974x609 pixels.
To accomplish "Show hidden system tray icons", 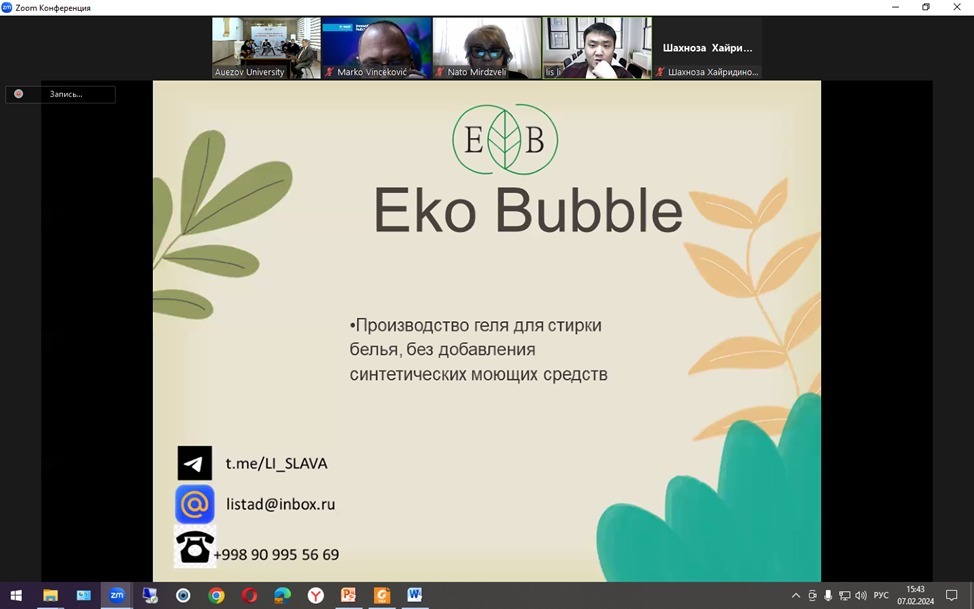I will 796,595.
